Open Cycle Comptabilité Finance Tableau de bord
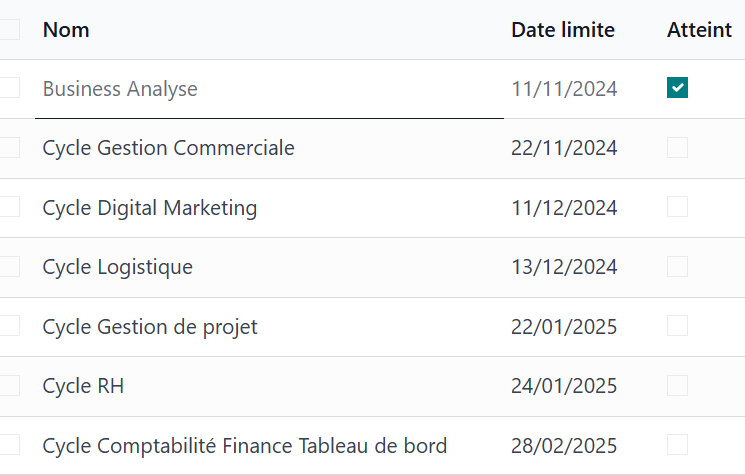Viewport: 745px width, 475px height. tap(245, 446)
